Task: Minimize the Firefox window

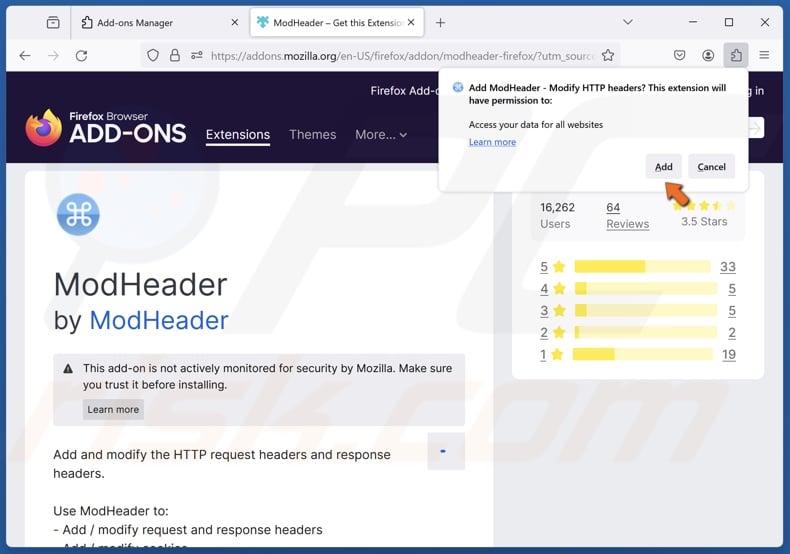Action: click(693, 22)
